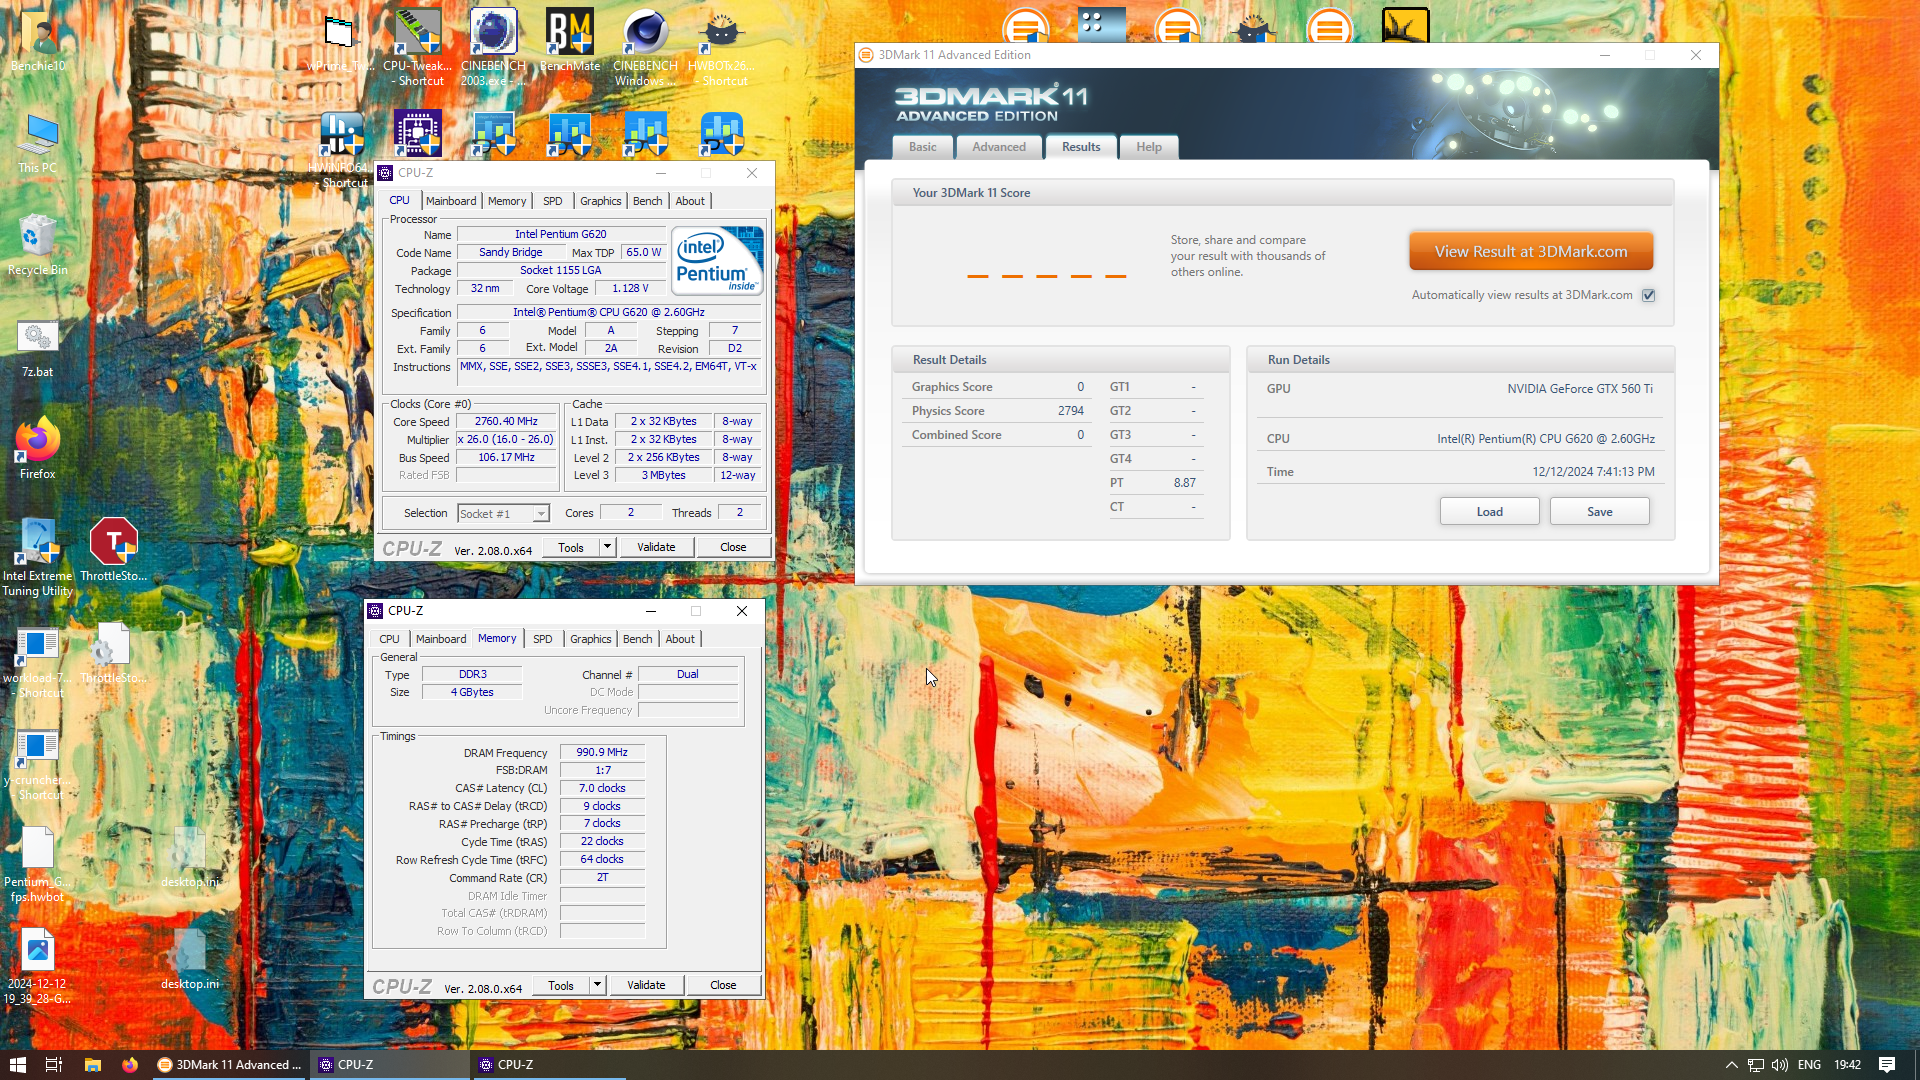
Task: Open the HWiNFO64 shortcut
Action: tap(342, 149)
